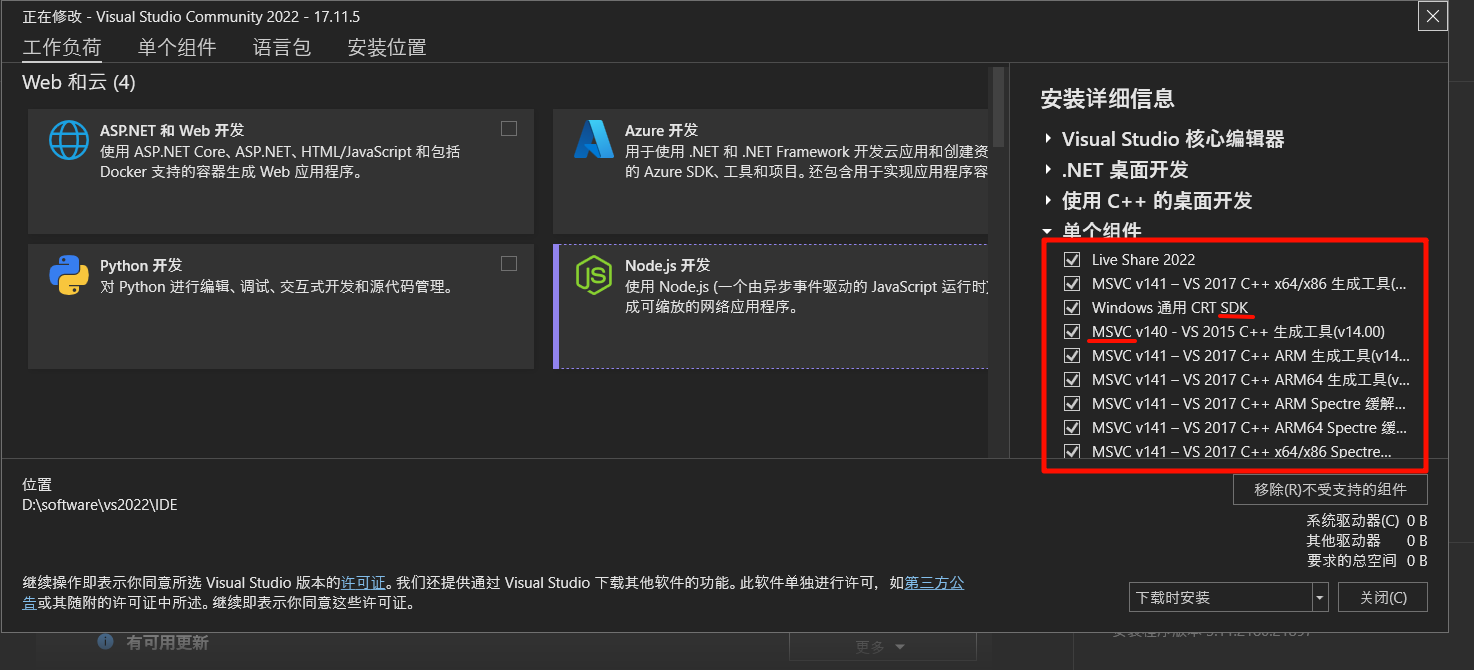Click the 安装详细信息 heading
Image resolution: width=1474 pixels, height=670 pixels.
click(1108, 98)
